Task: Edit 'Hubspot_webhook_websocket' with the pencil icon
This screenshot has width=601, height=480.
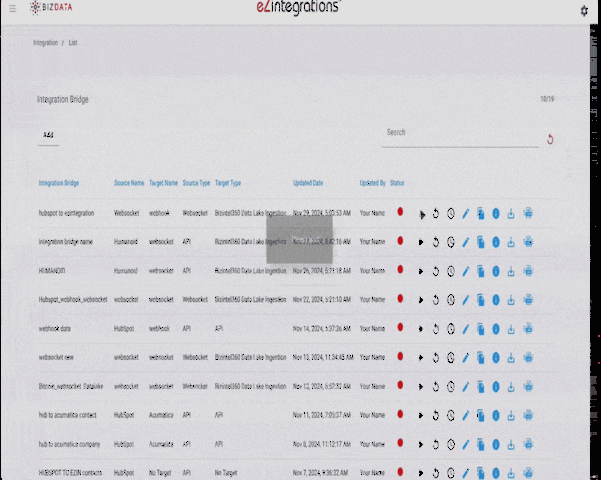Action: [x=466, y=299]
